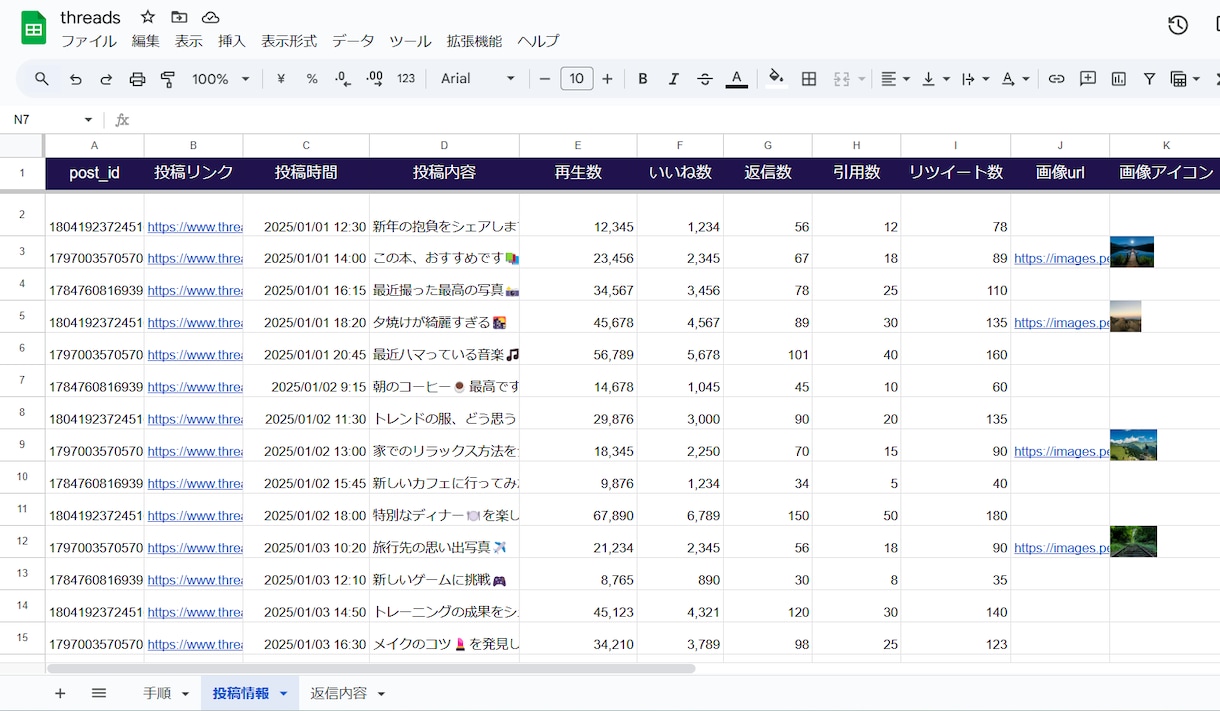
Task: Open ヘルプ menu
Action: [538, 41]
